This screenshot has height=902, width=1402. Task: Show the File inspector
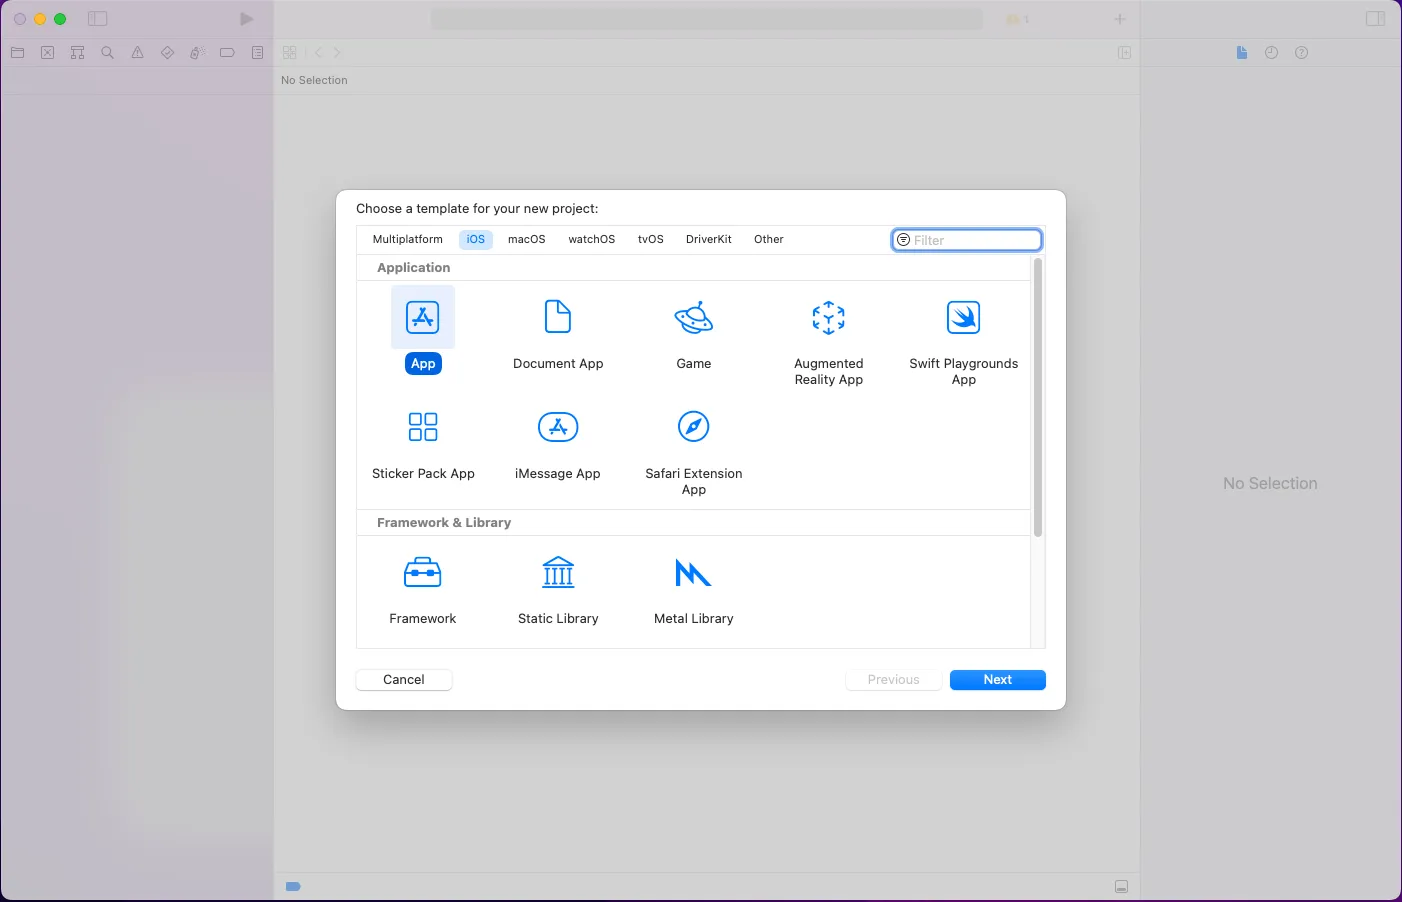point(1241,52)
